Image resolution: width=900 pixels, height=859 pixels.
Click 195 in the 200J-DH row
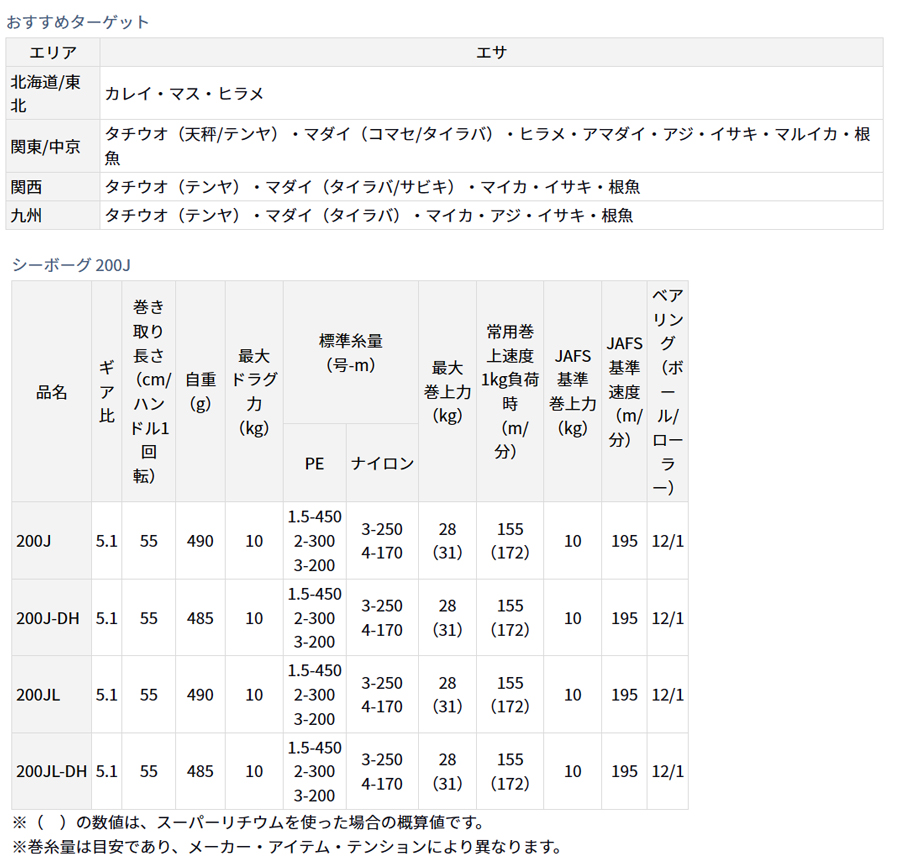point(624,618)
